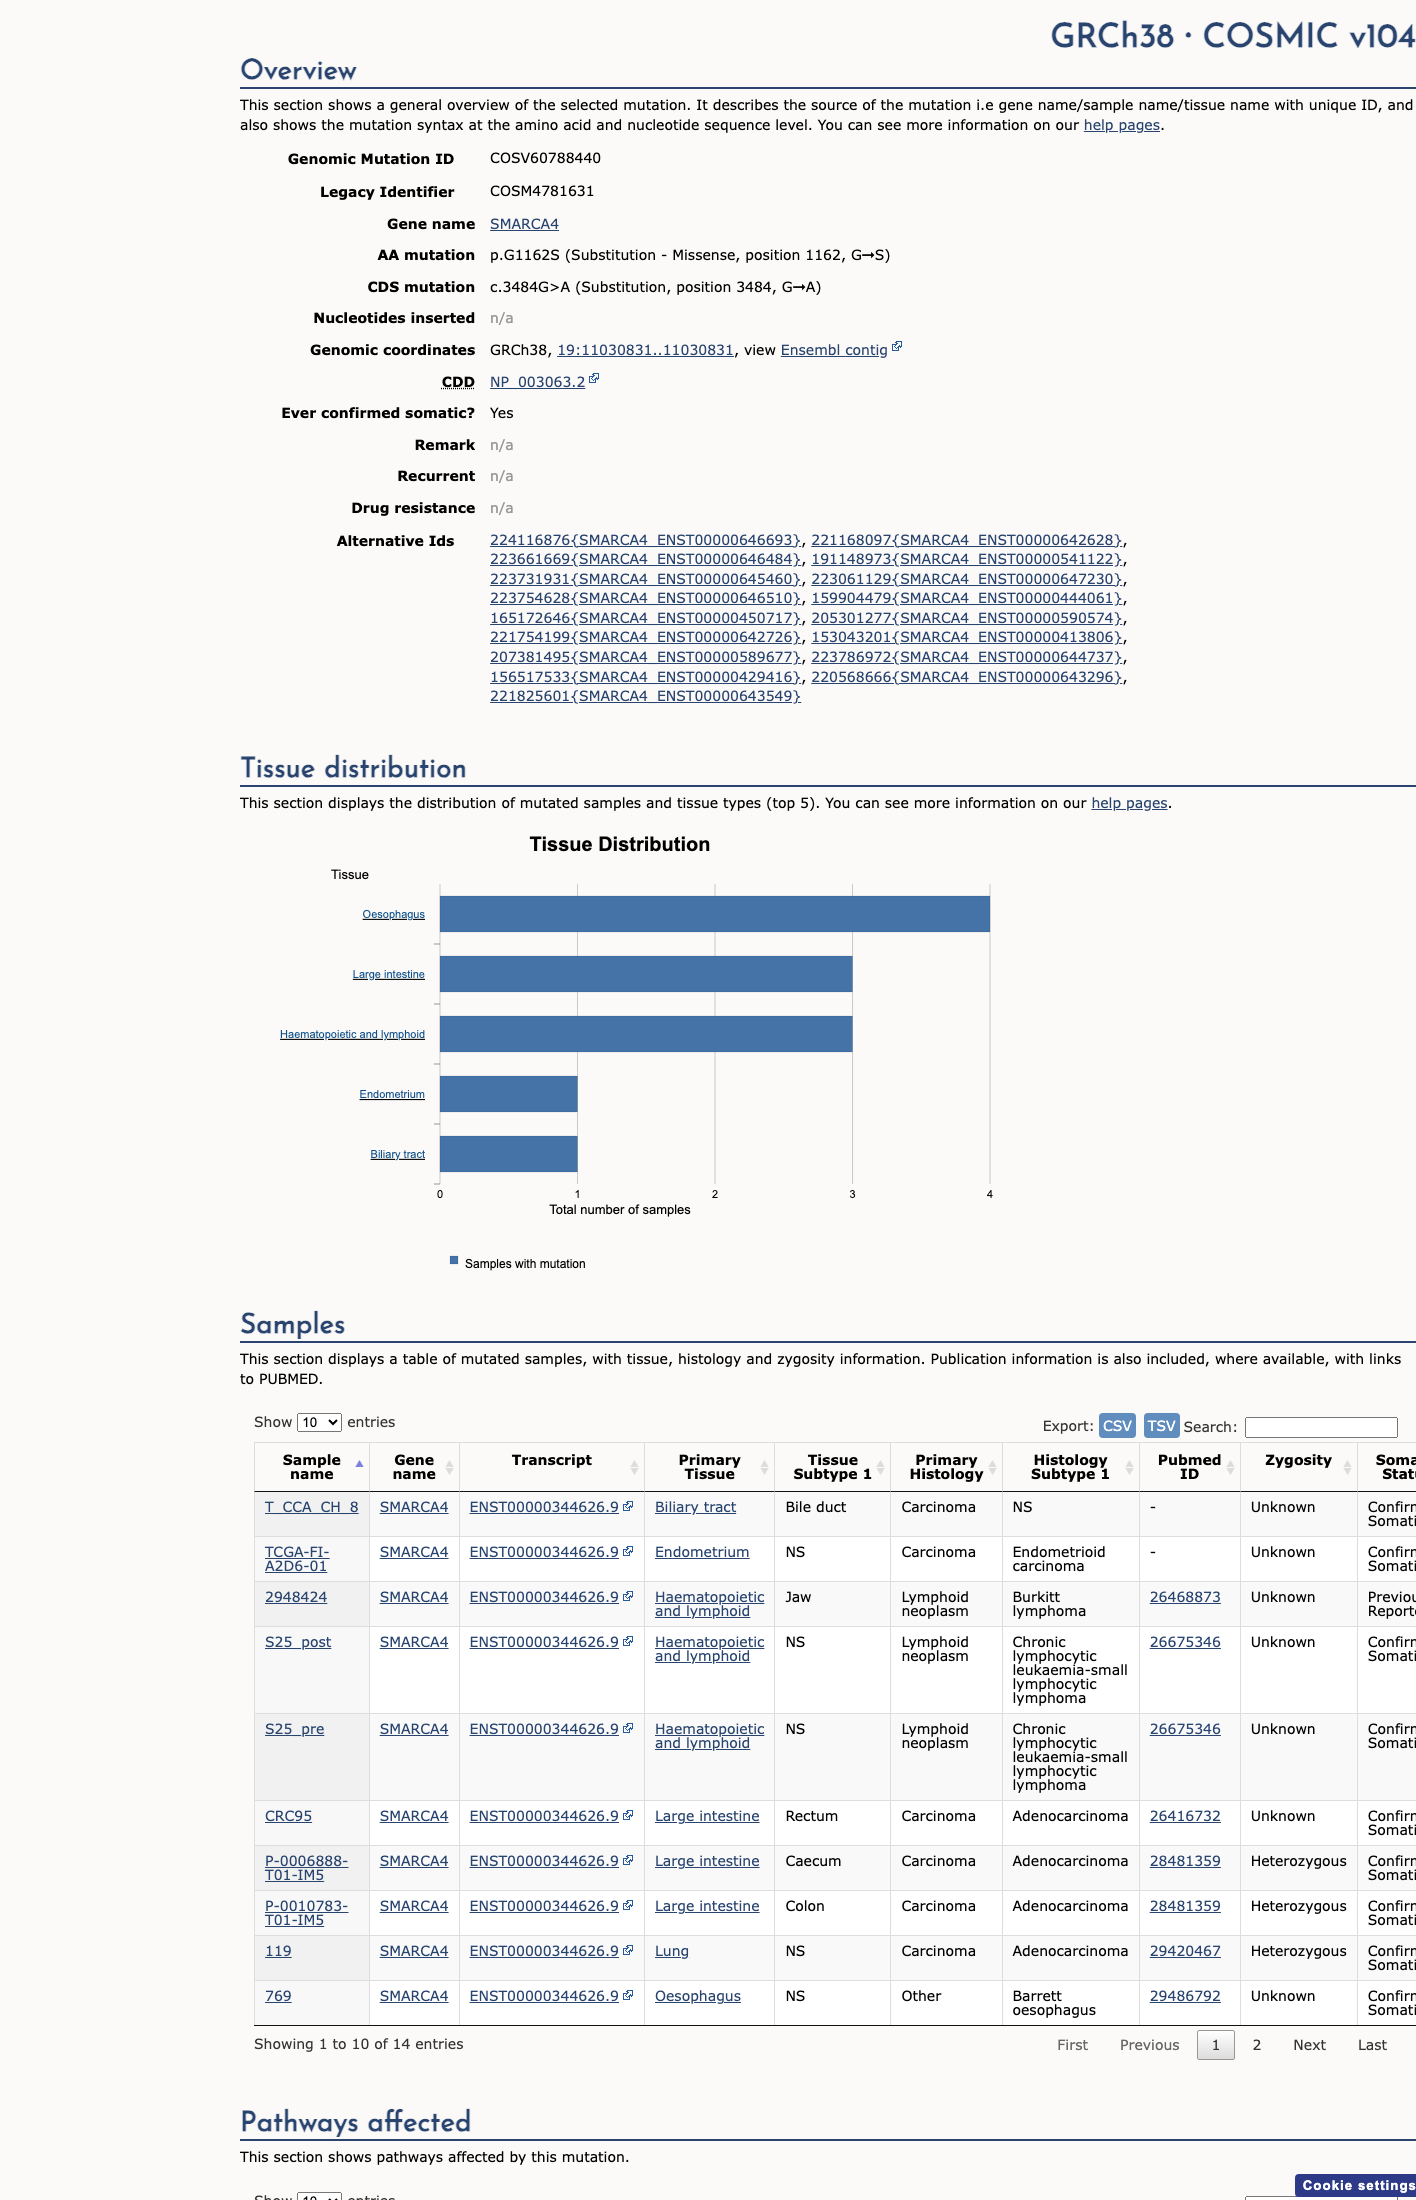
Task: Click sort arrows on Primary Histology column
Action: tap(993, 1467)
